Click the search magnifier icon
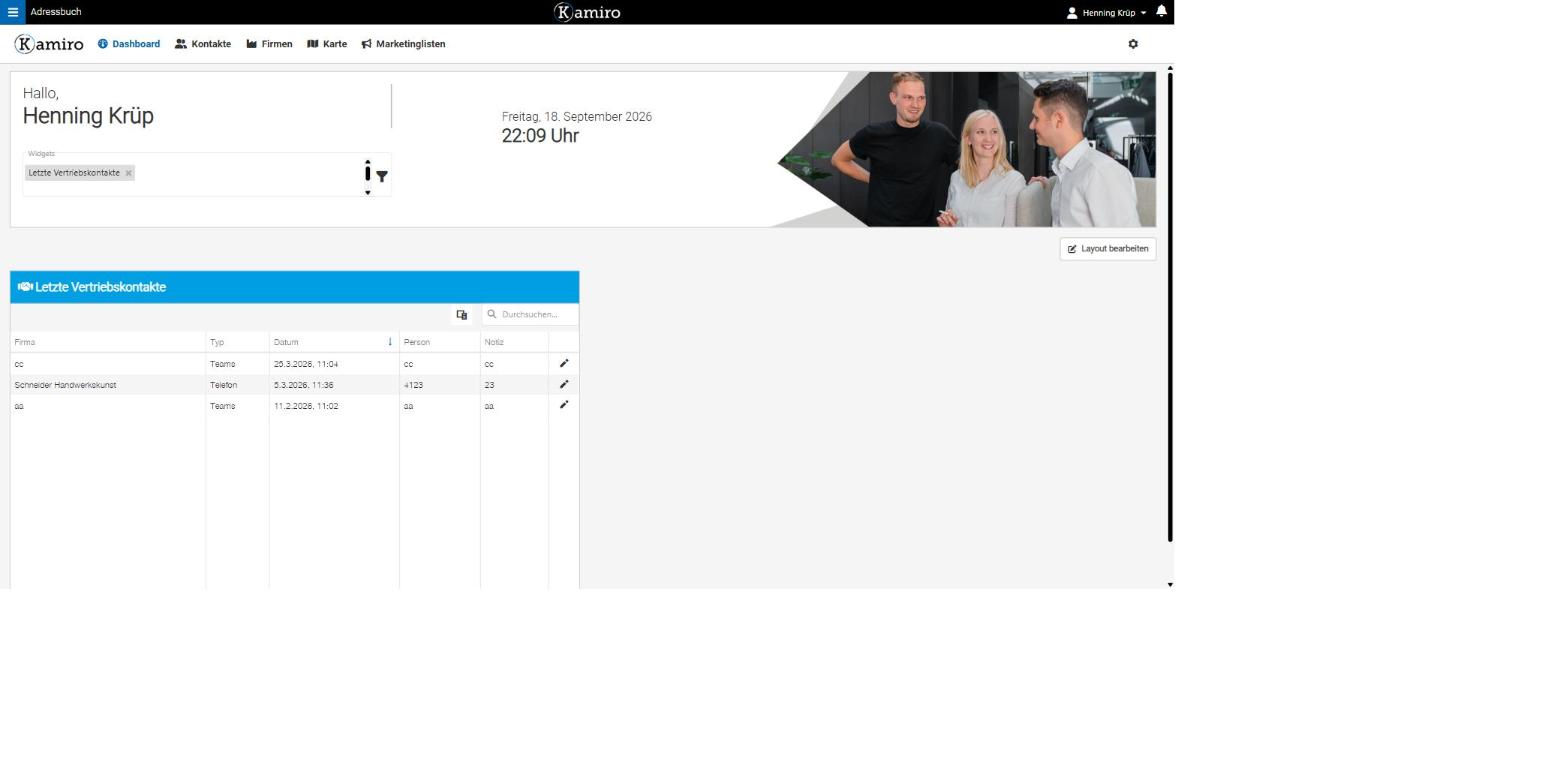This screenshot has width=1566, height=784. pos(492,314)
